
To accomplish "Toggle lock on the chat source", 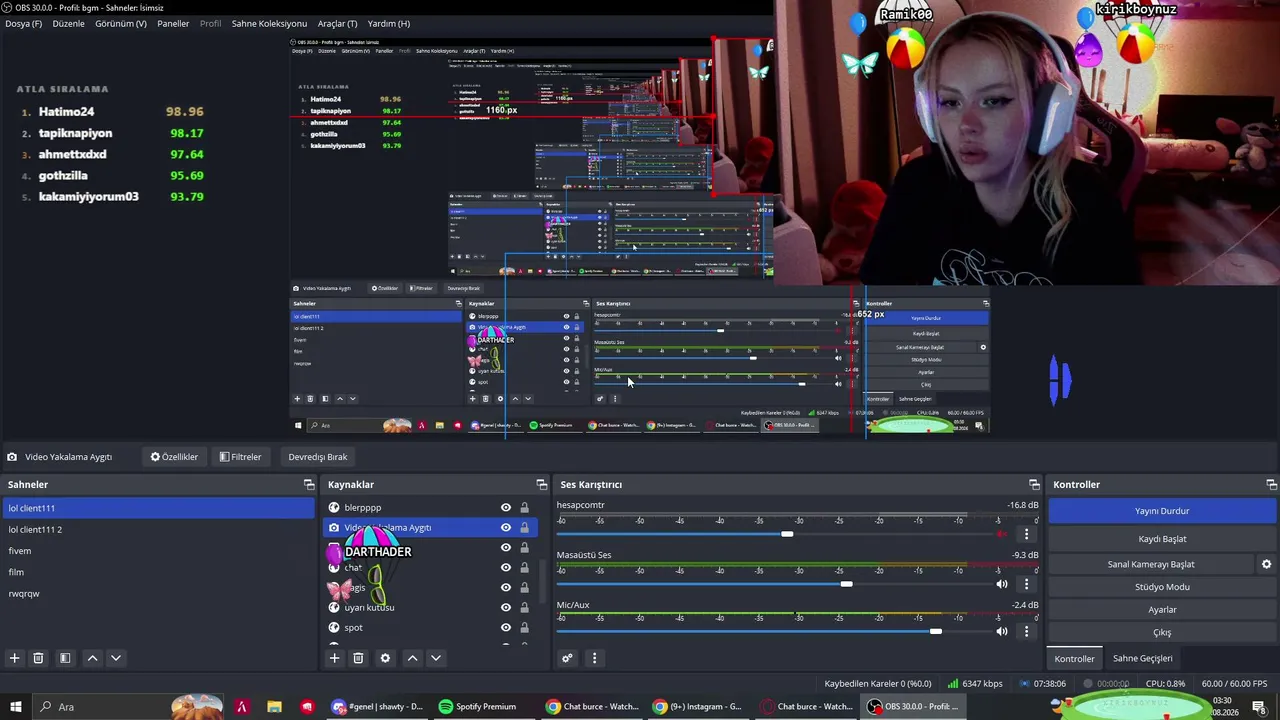I will (524, 568).
